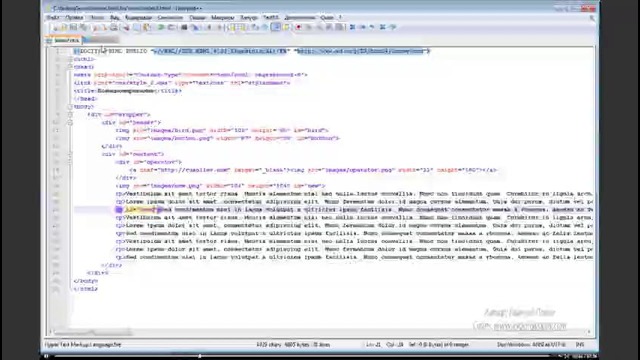This screenshot has width=640, height=360.
Task: Click the Undo toolbar icon
Action: 161,27
